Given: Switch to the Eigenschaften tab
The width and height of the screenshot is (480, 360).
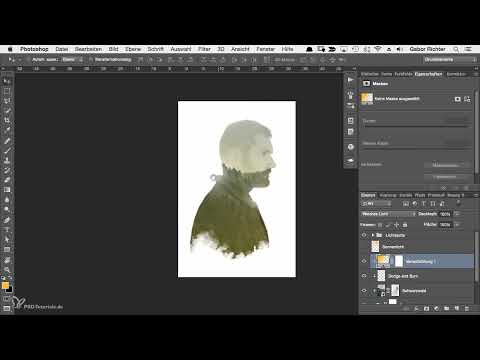Looking at the screenshot, I should tap(429, 74).
